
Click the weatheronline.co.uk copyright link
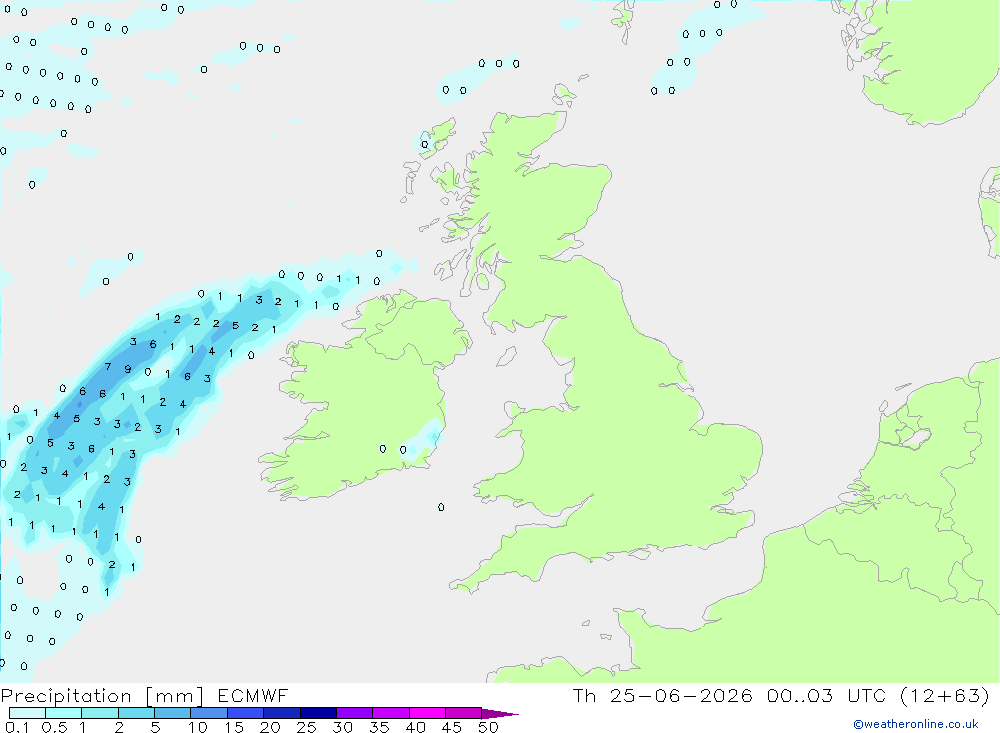coord(915,724)
